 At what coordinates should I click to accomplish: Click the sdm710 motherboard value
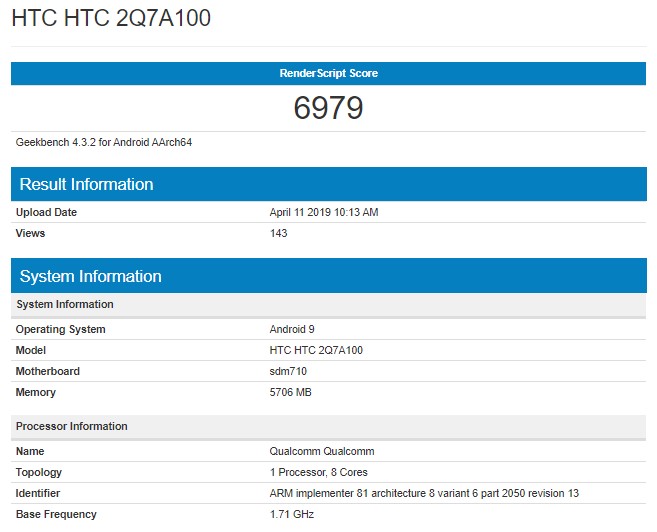click(x=288, y=371)
